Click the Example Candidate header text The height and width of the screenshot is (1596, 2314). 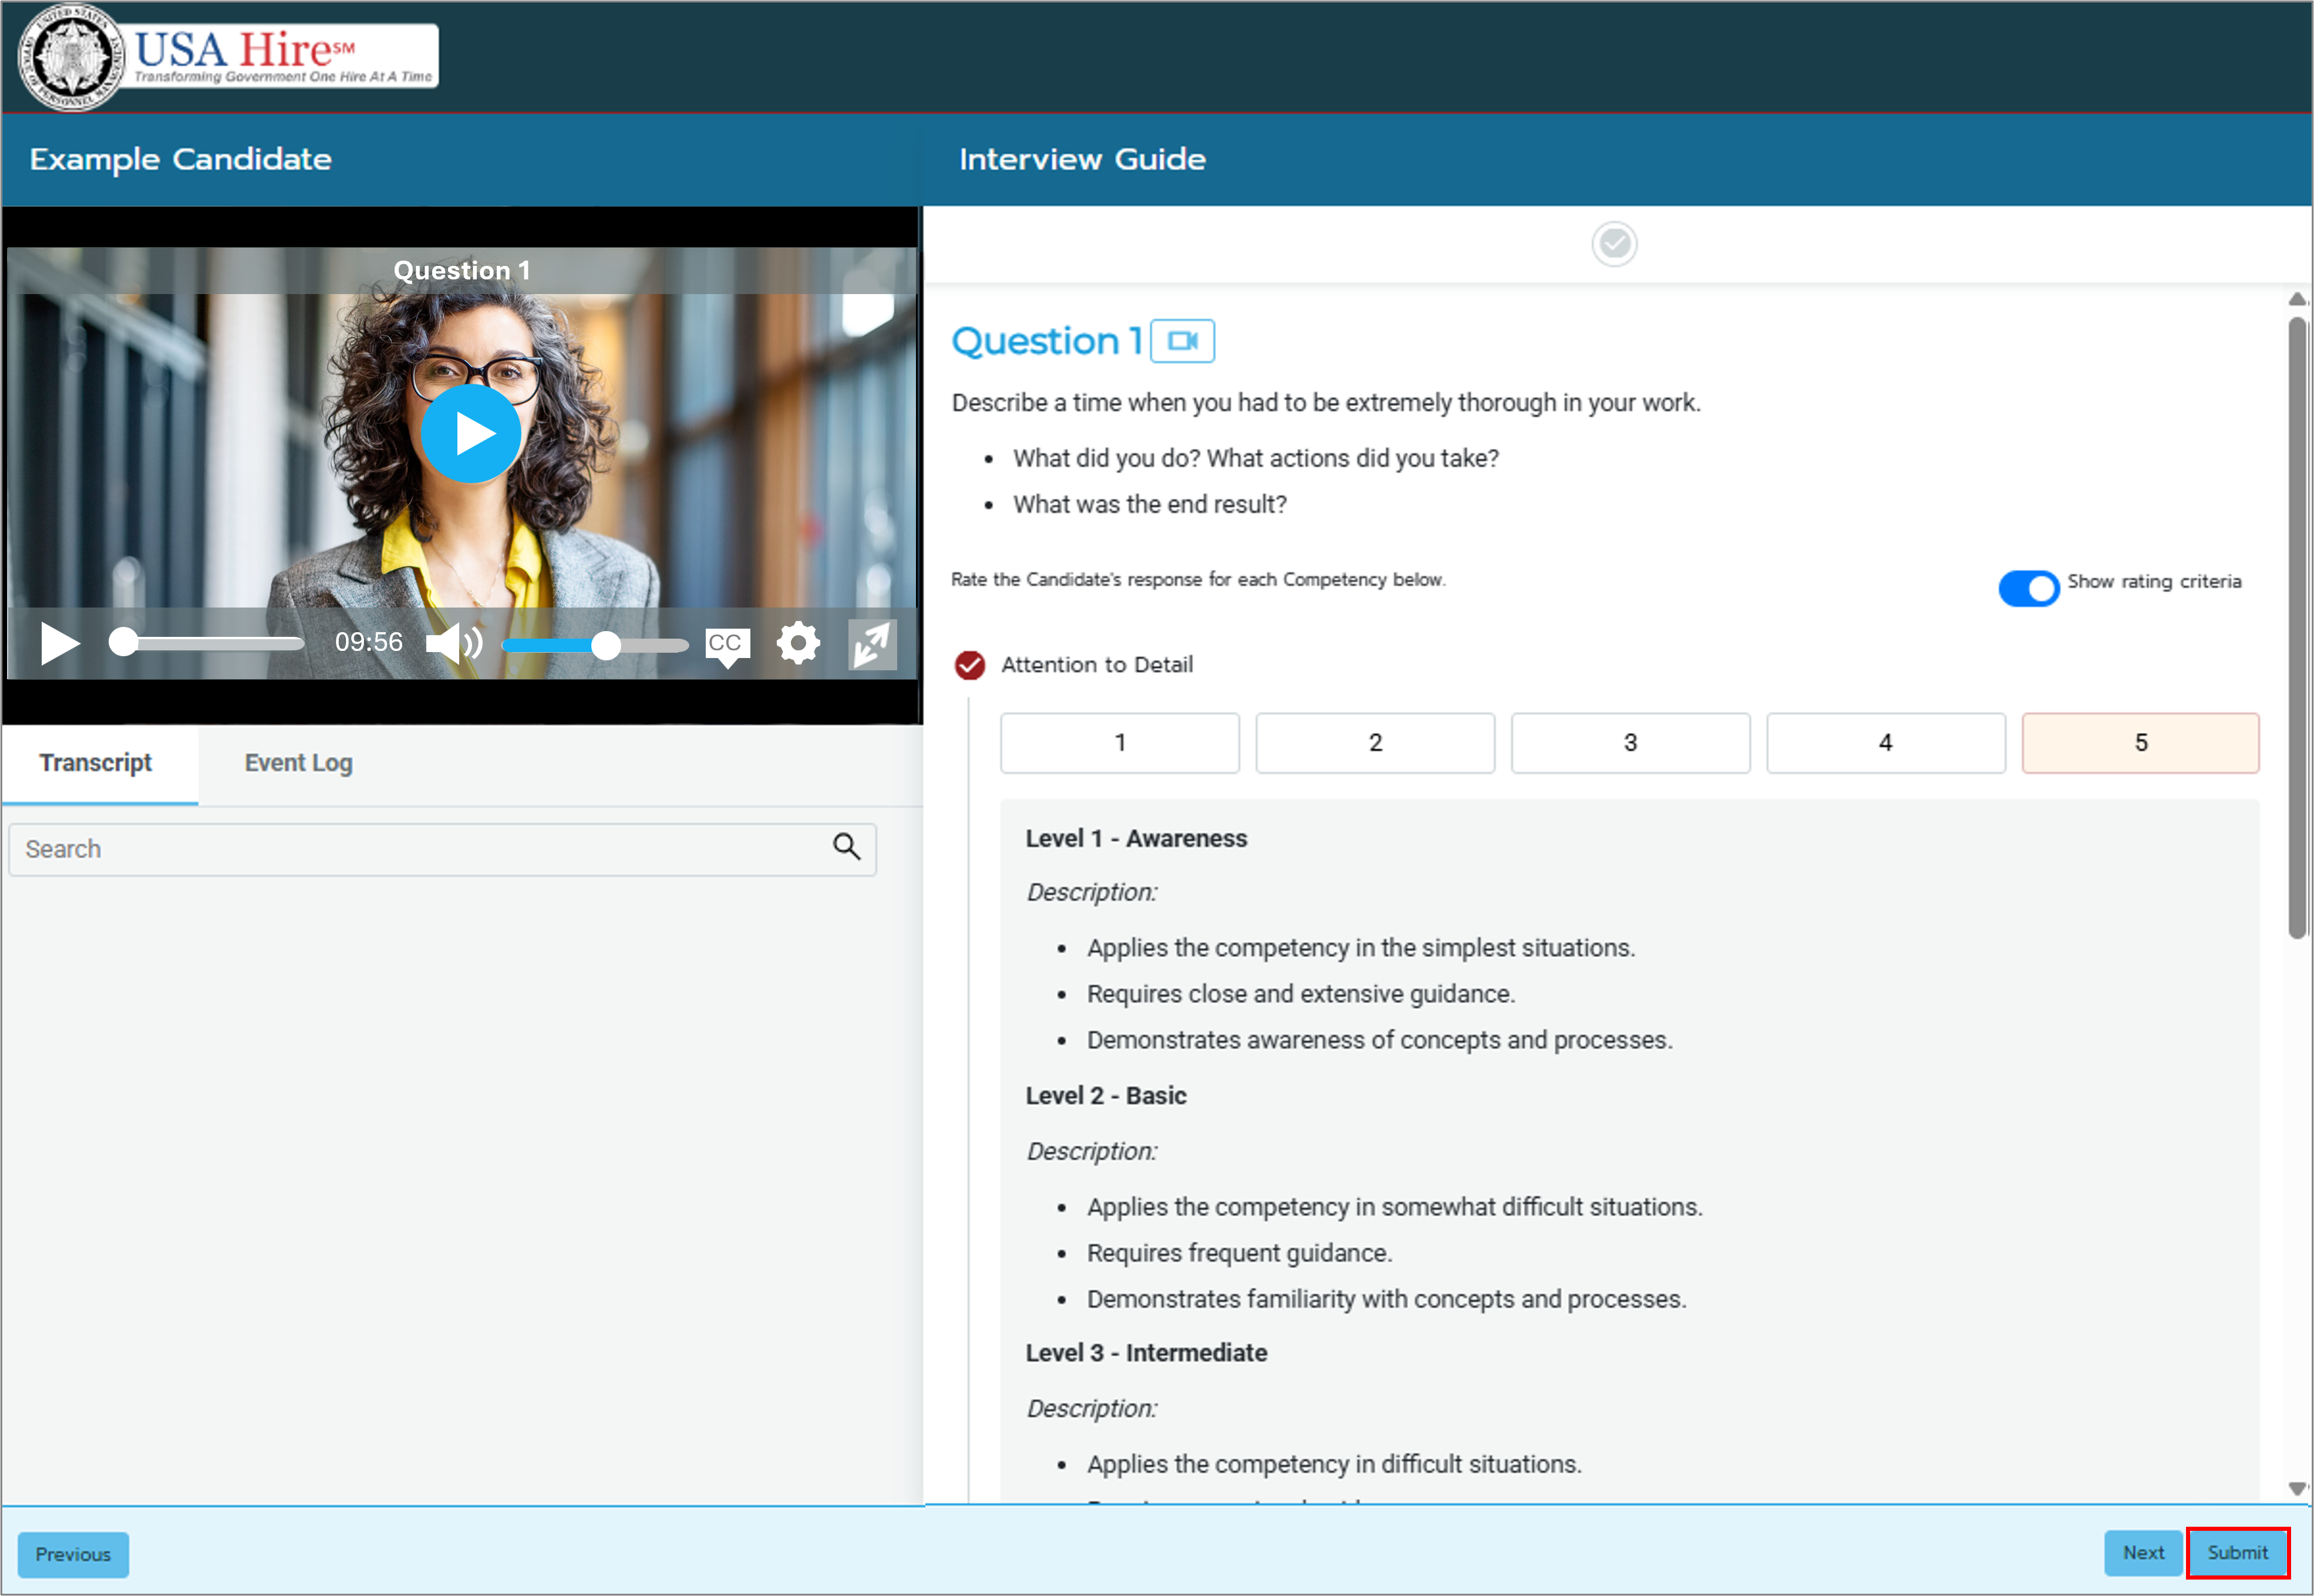(x=180, y=160)
